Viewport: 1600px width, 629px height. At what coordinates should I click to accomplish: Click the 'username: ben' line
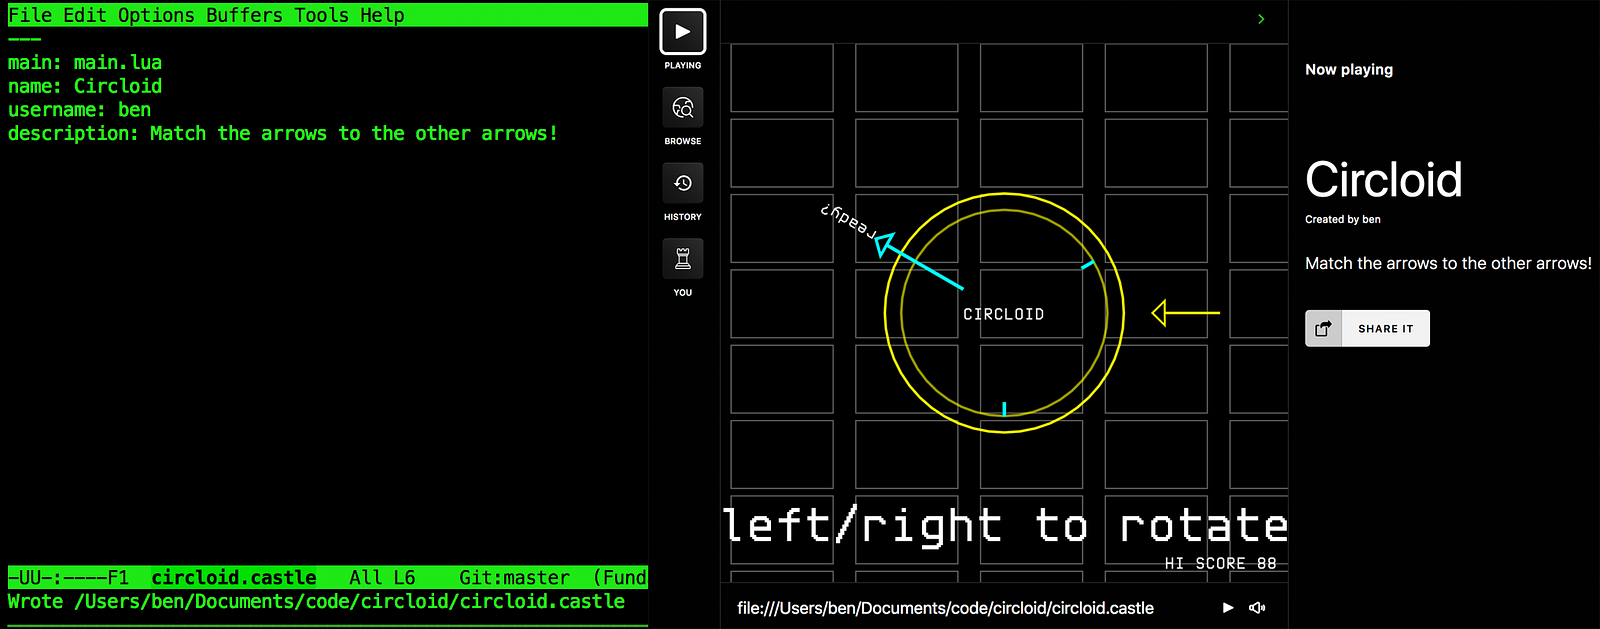click(79, 110)
